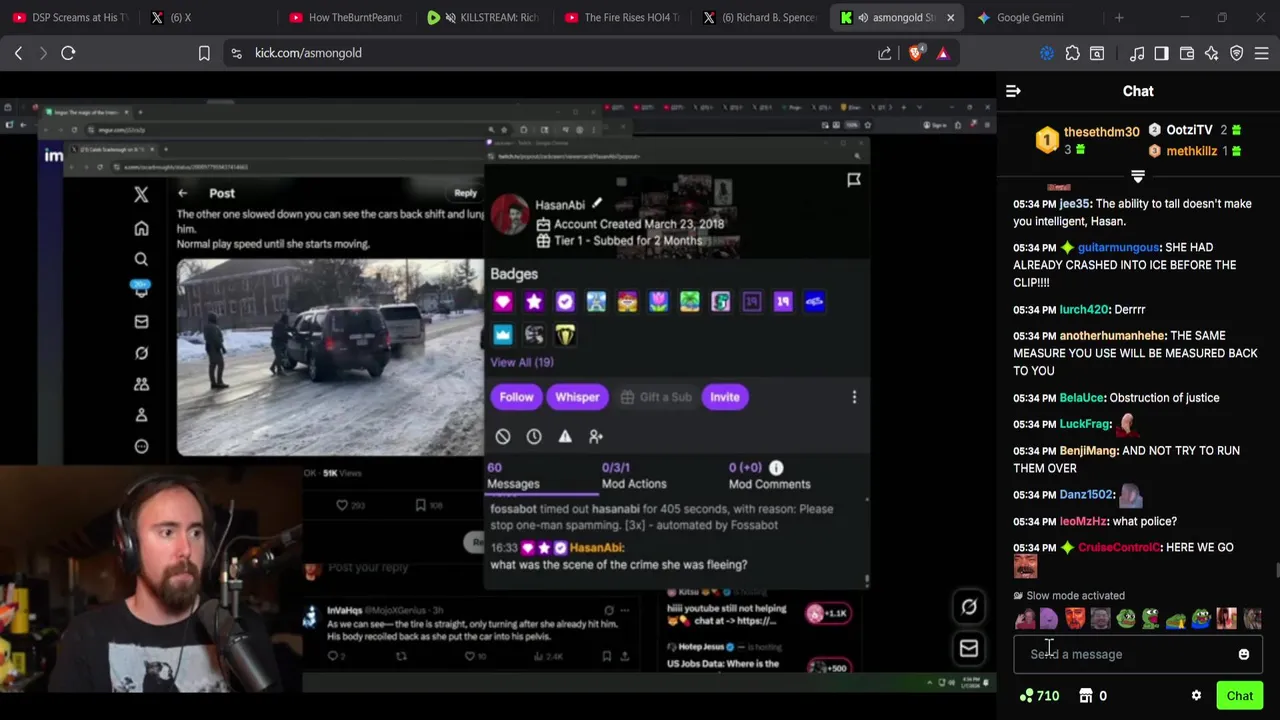Image resolution: width=1280 pixels, height=720 pixels.
Task: Open thesethdm30 top gifter profile
Action: 1101,132
